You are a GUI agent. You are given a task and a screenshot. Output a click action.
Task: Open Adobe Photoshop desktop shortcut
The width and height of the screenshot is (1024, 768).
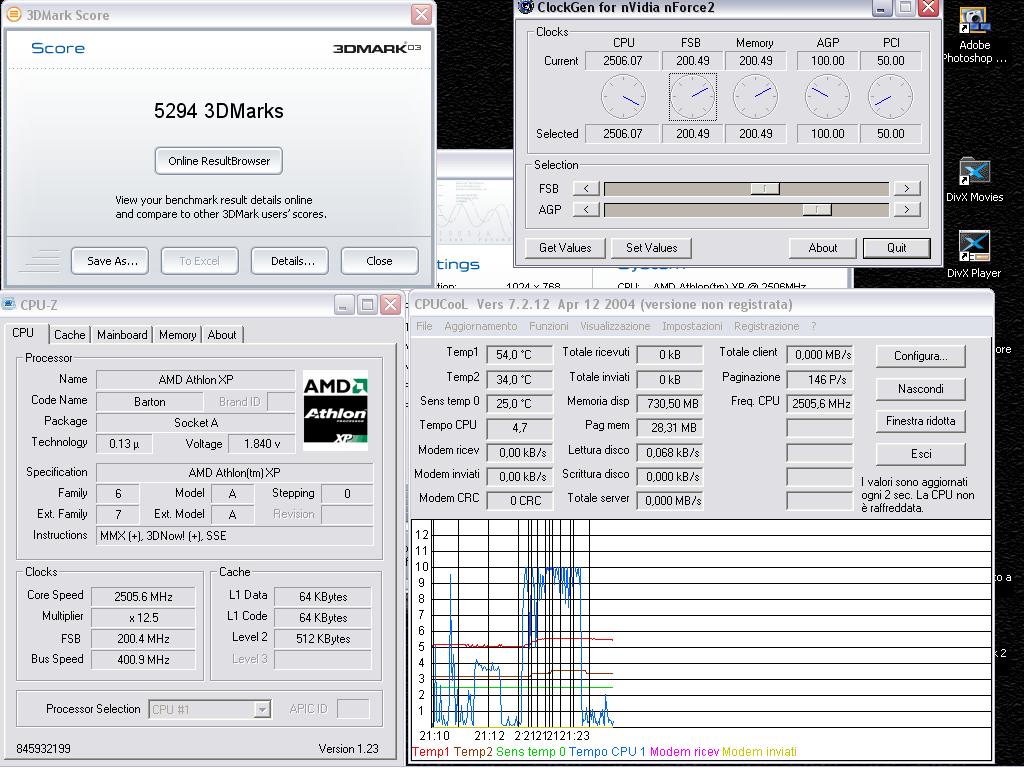(974, 36)
